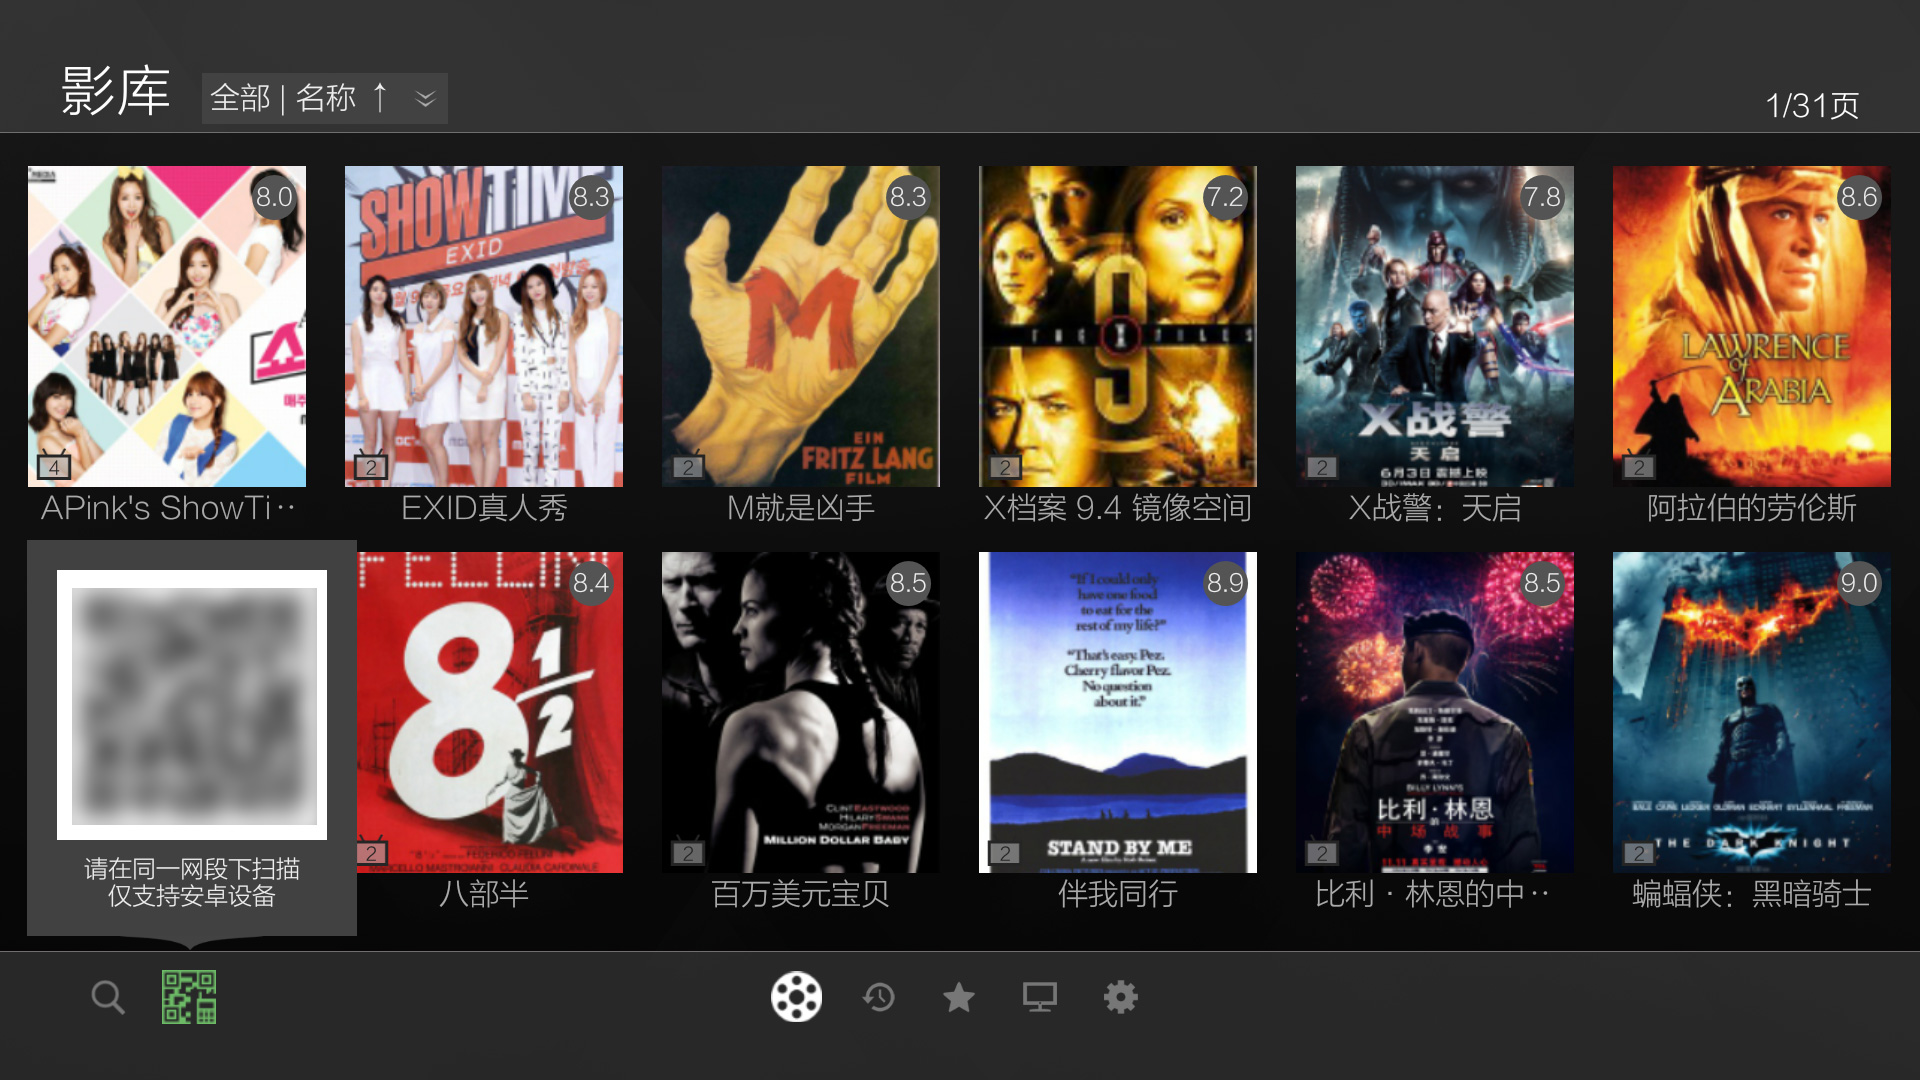Viewport: 1920px width, 1080px height.
Task: Click the count 2 TV badge on X-Files poster
Action: (1005, 466)
